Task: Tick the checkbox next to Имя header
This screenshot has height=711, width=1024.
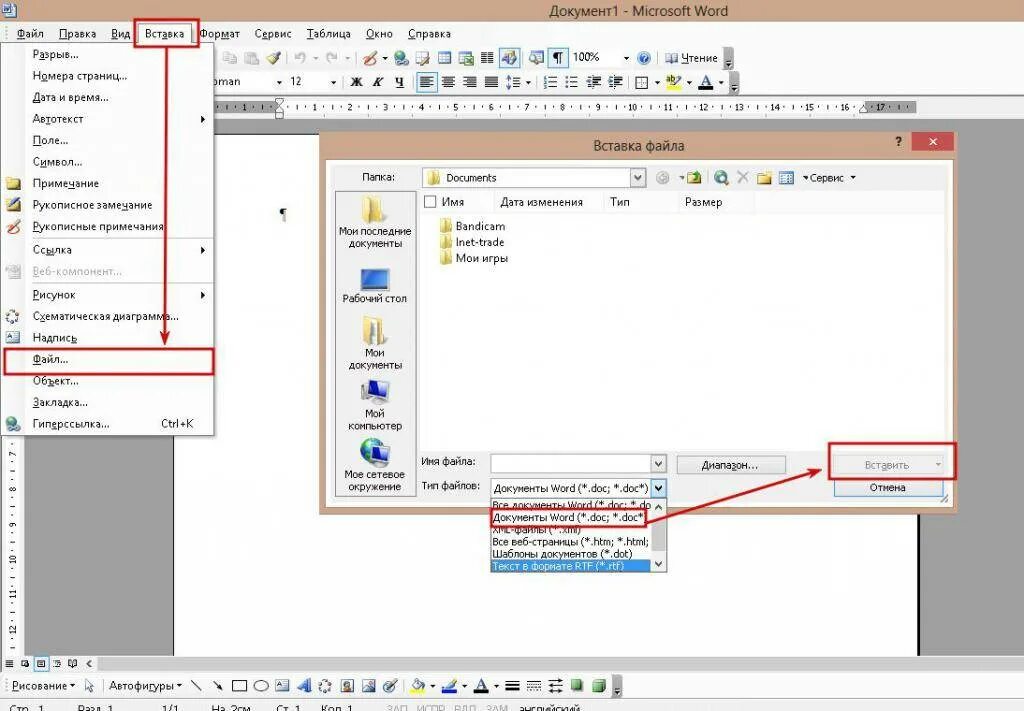Action: tap(430, 202)
